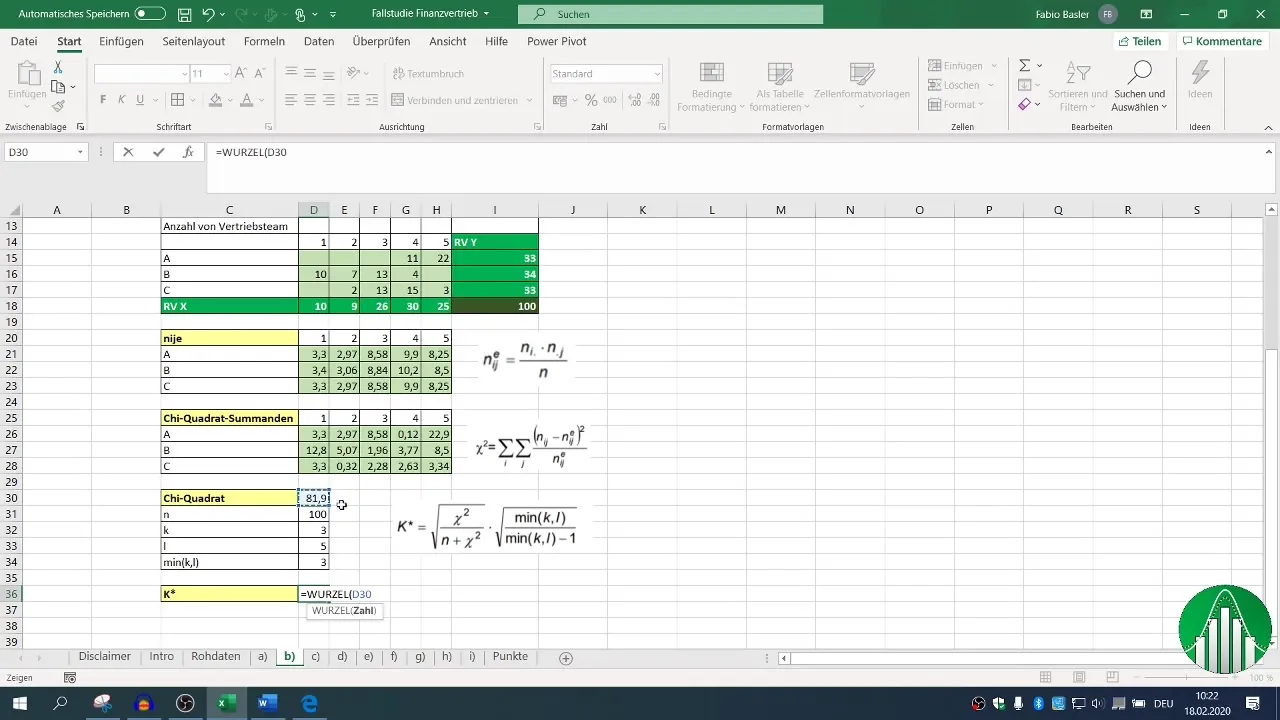Open Word from the Windows taskbar
The width and height of the screenshot is (1280, 720).
pyautogui.click(x=268, y=704)
